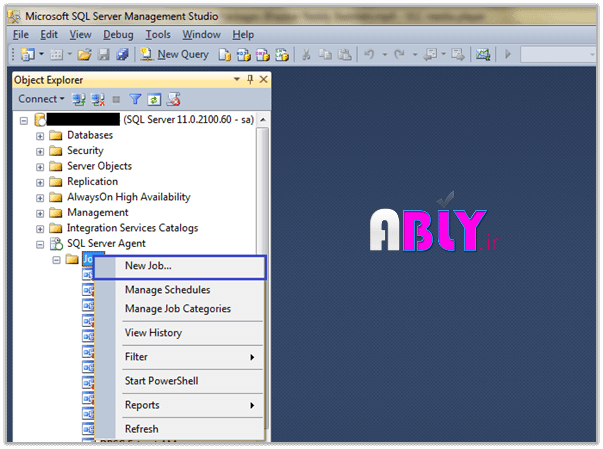Select the SQL Server Agent tree item
603x449 pixels.
pyautogui.click(x=107, y=243)
